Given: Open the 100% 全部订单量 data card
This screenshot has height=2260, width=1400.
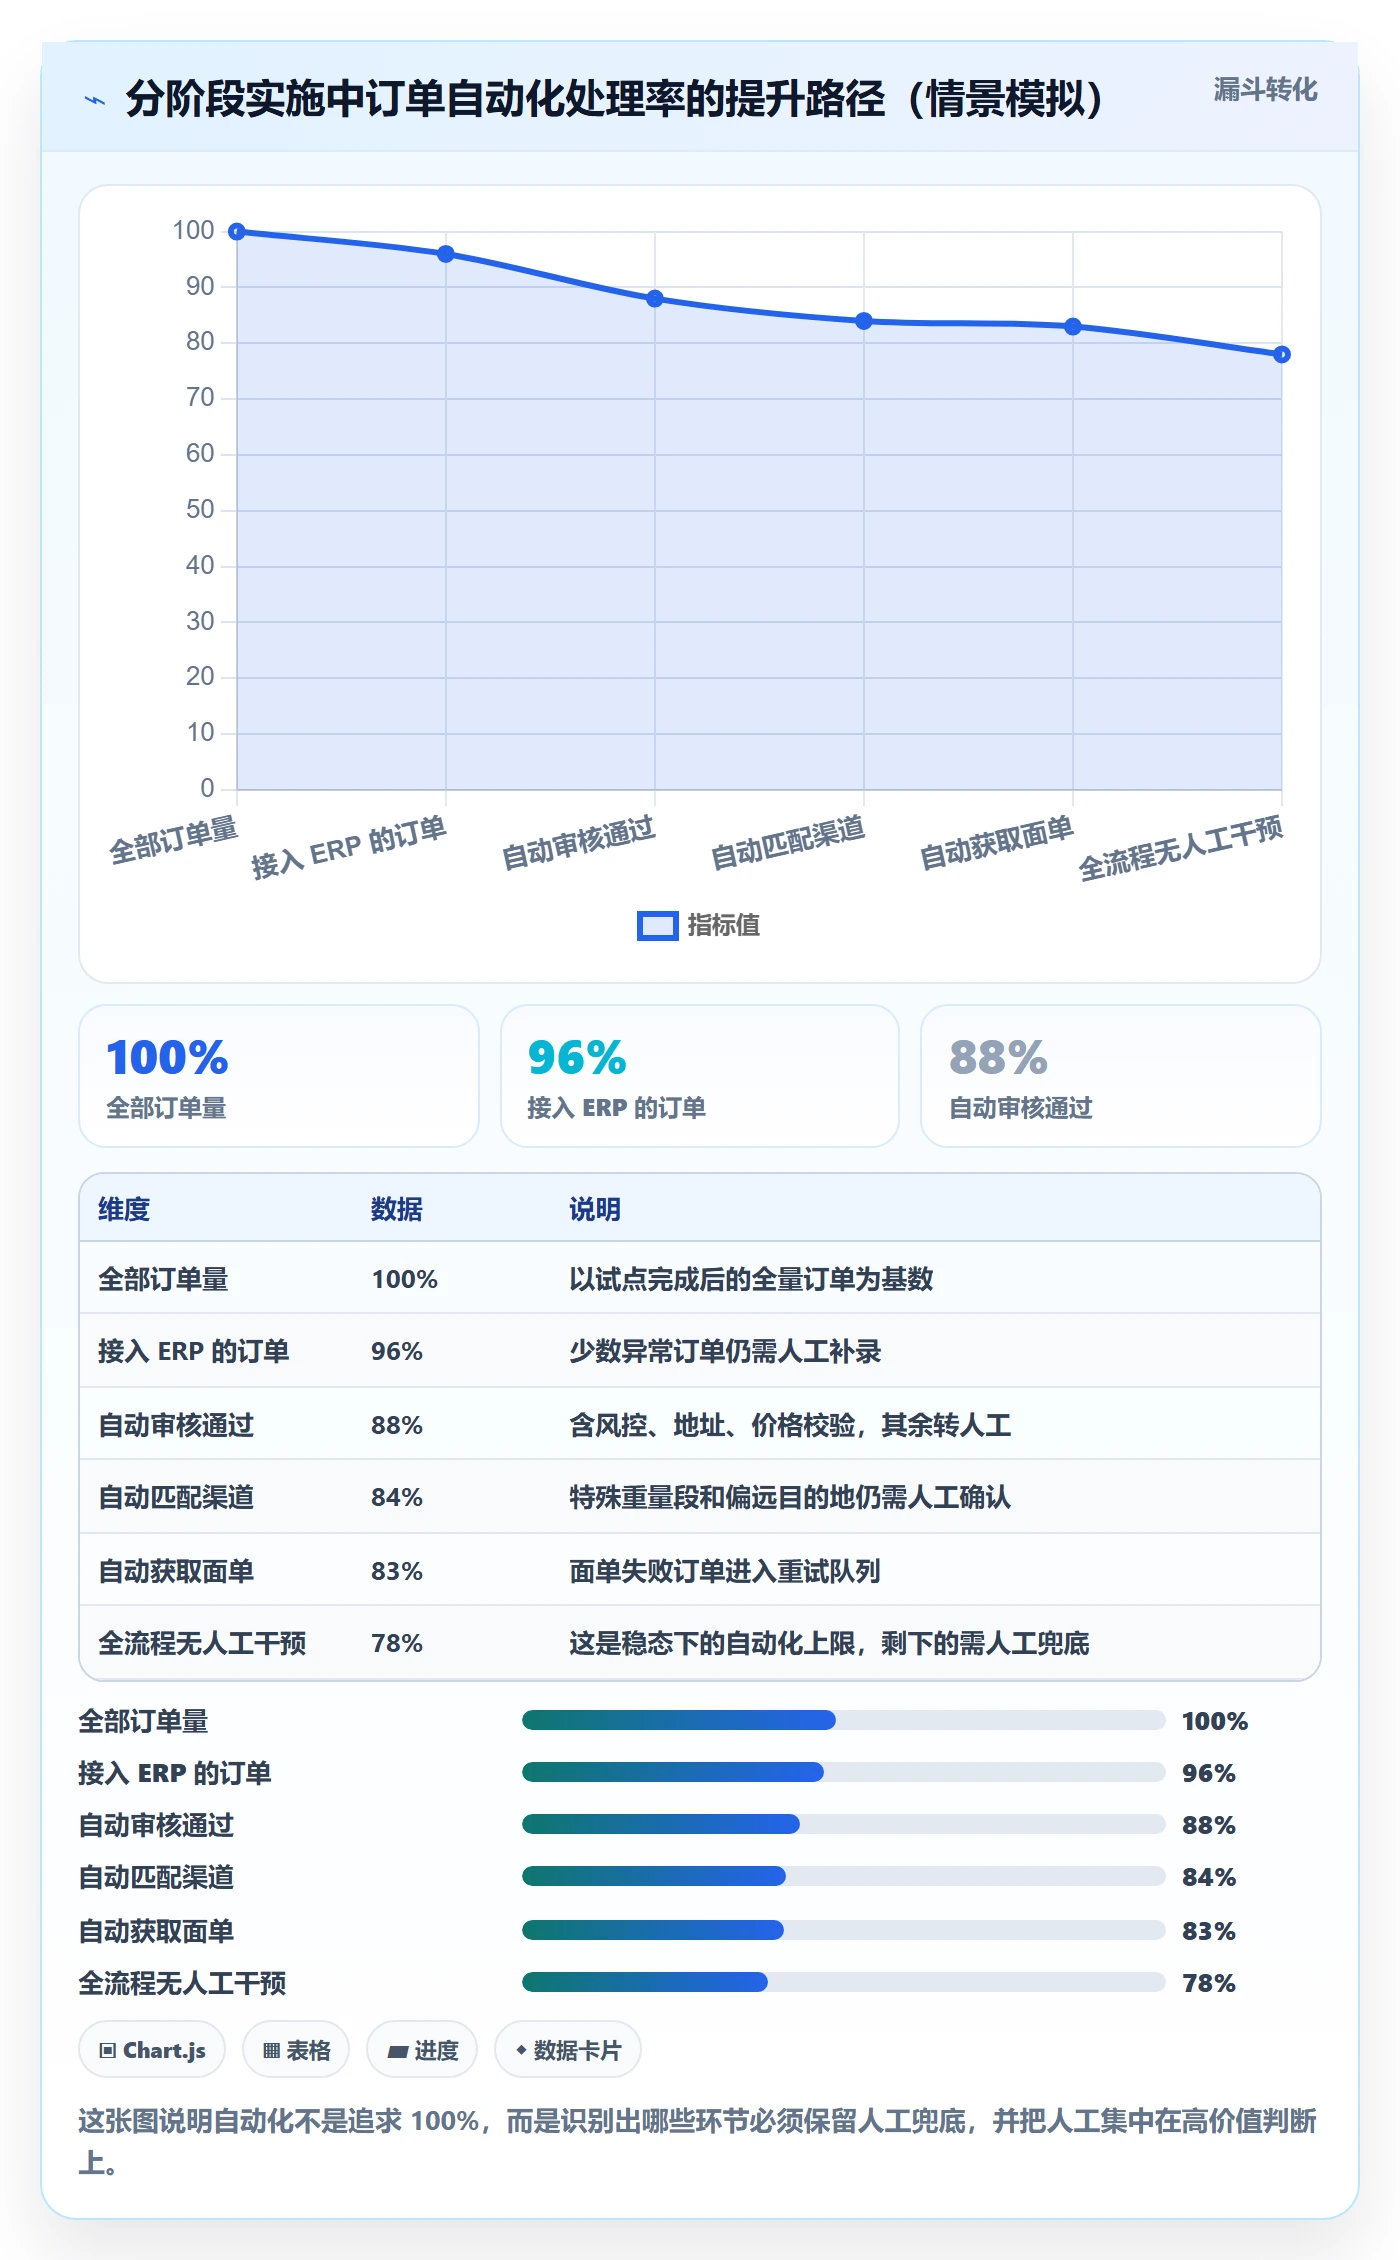Looking at the screenshot, I should point(279,1076).
